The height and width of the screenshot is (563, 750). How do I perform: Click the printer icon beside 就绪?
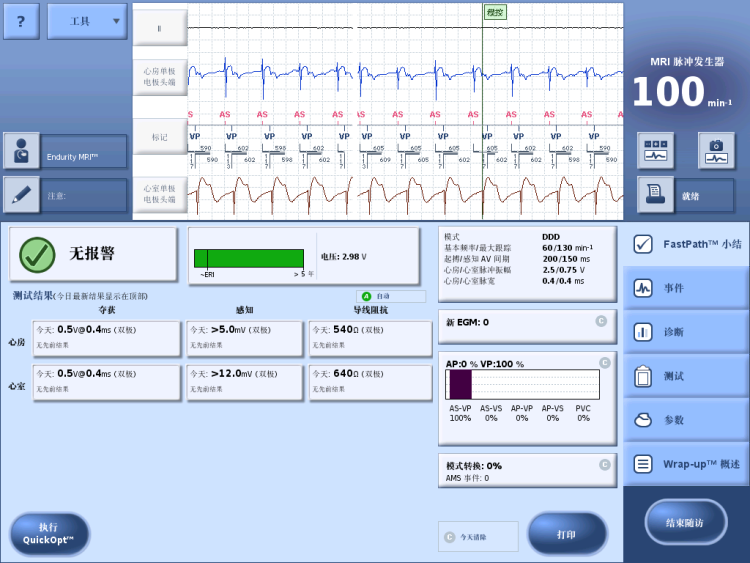[656, 194]
